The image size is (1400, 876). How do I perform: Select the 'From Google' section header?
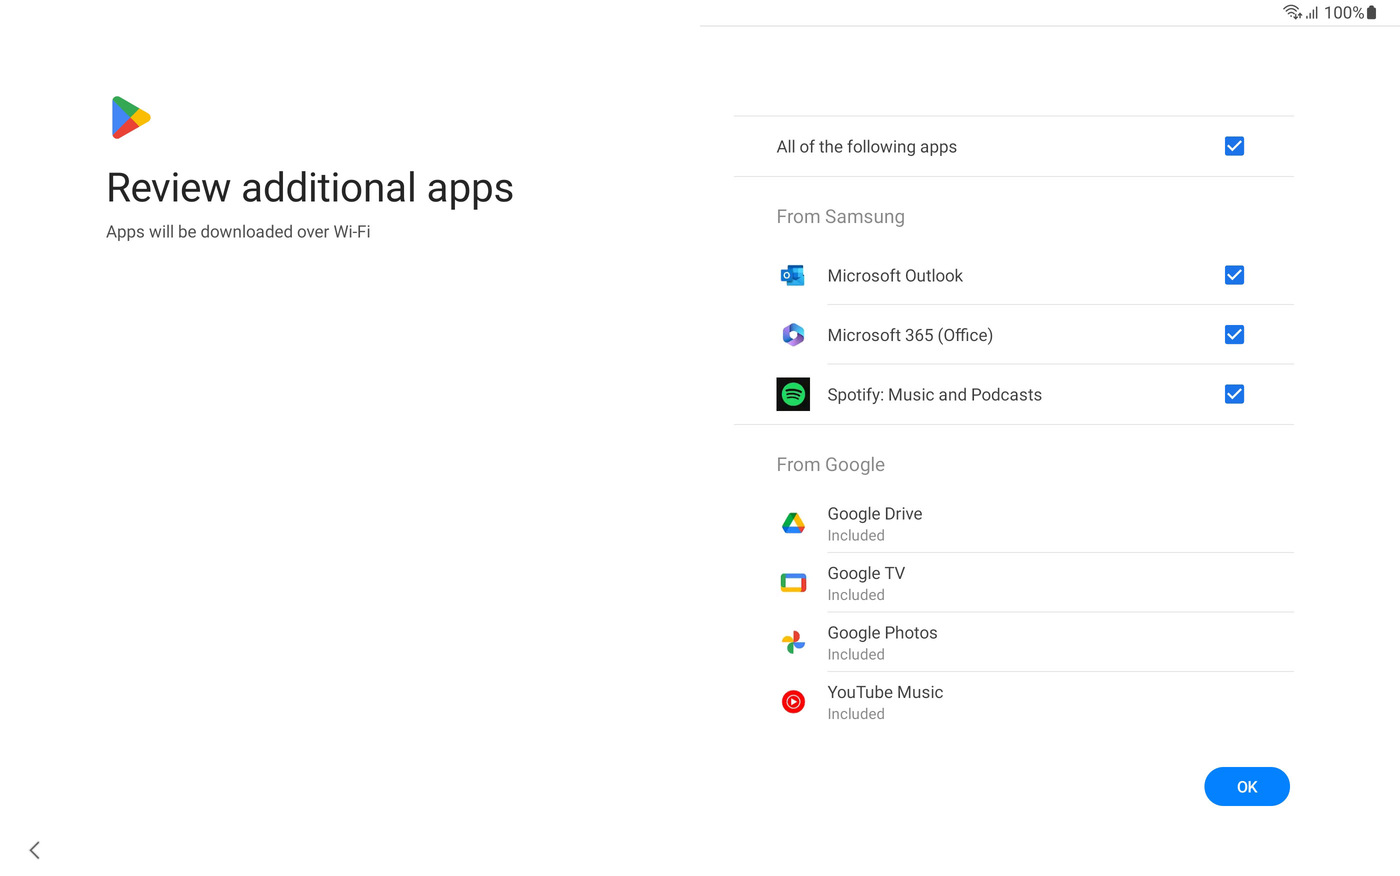(x=831, y=464)
